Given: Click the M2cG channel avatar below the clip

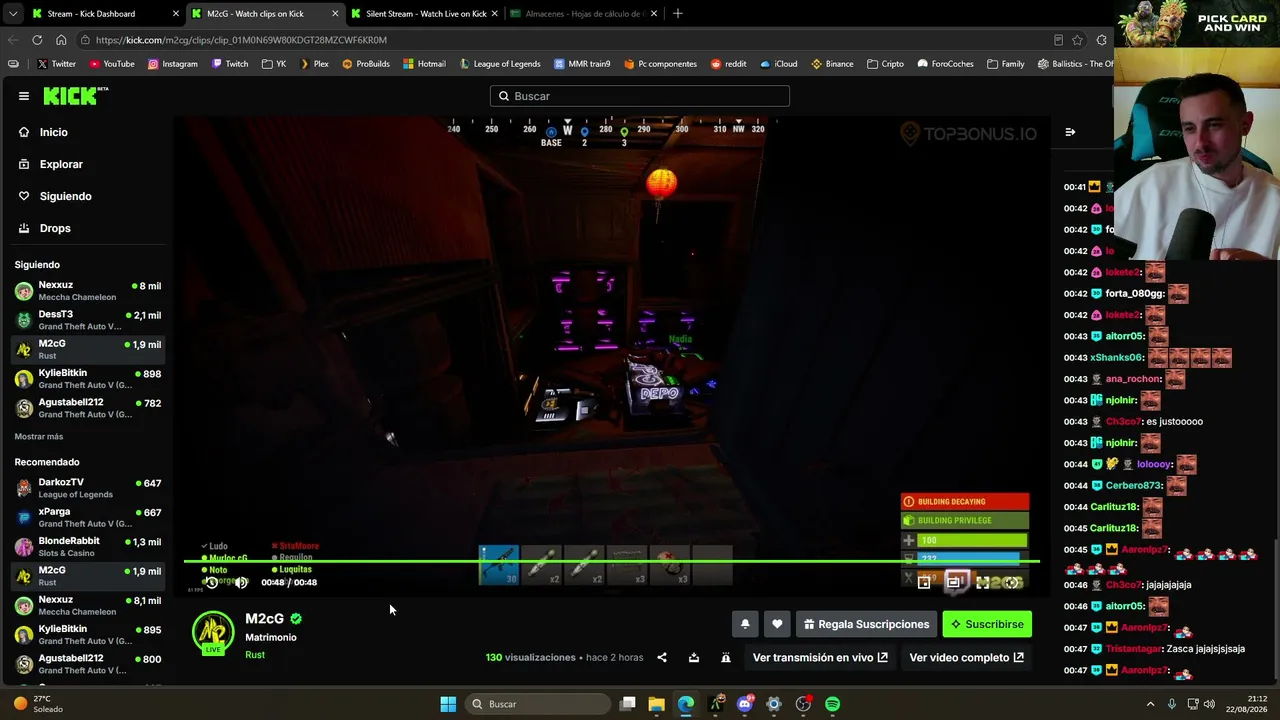Looking at the screenshot, I should click(213, 633).
